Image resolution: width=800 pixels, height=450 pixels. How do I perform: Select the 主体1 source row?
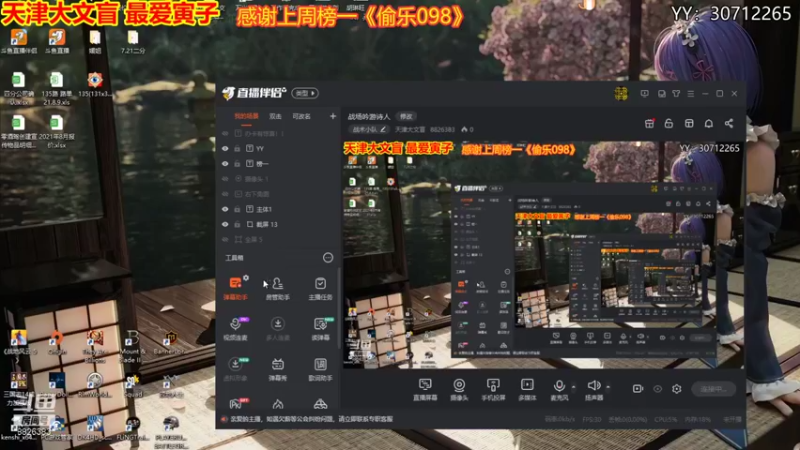pyautogui.click(x=278, y=209)
